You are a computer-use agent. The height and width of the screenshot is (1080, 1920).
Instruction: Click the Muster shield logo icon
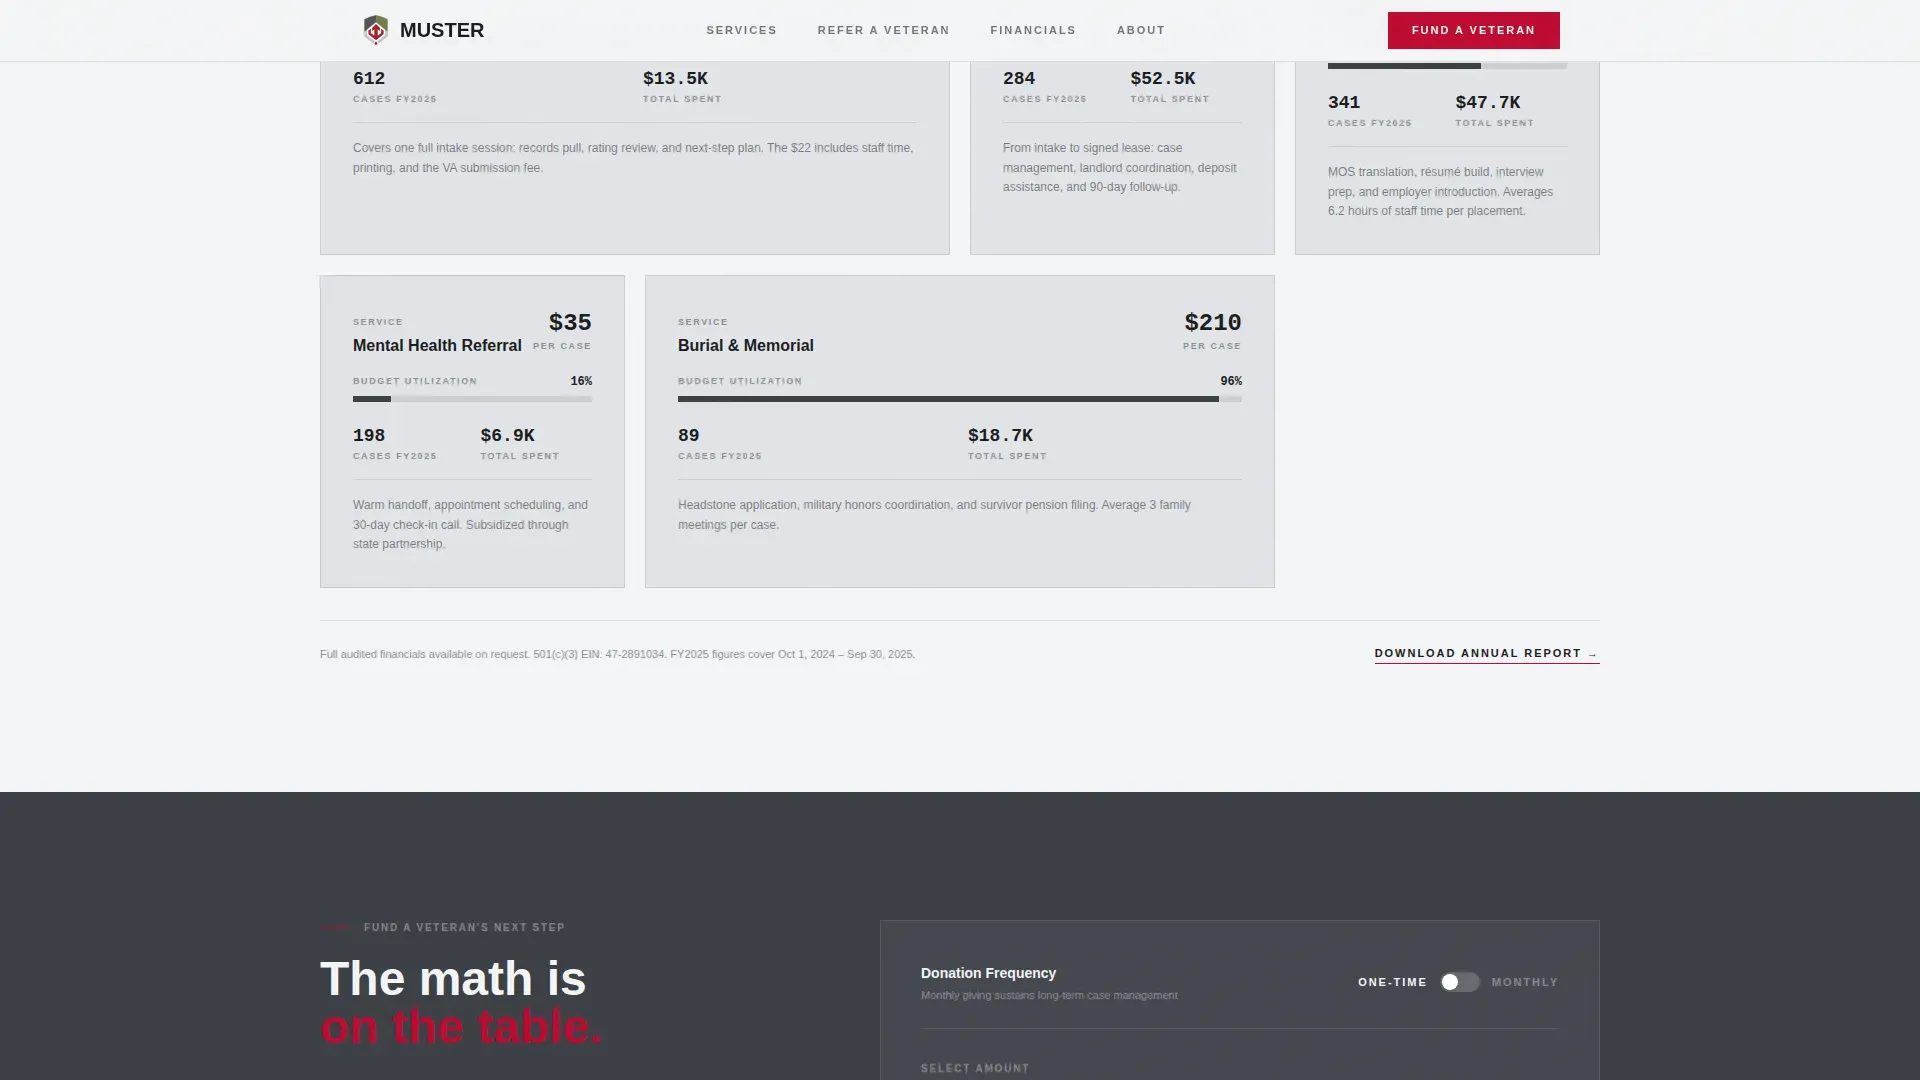coord(376,30)
